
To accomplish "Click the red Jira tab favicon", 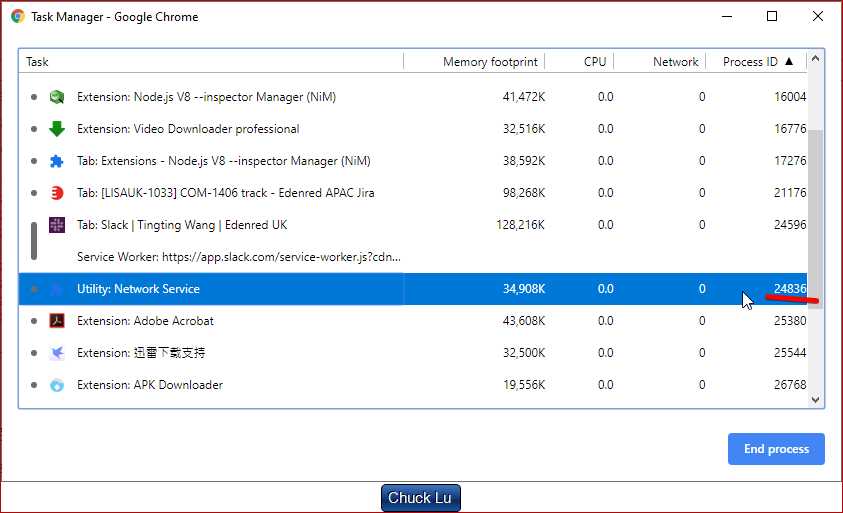I will (x=57, y=193).
